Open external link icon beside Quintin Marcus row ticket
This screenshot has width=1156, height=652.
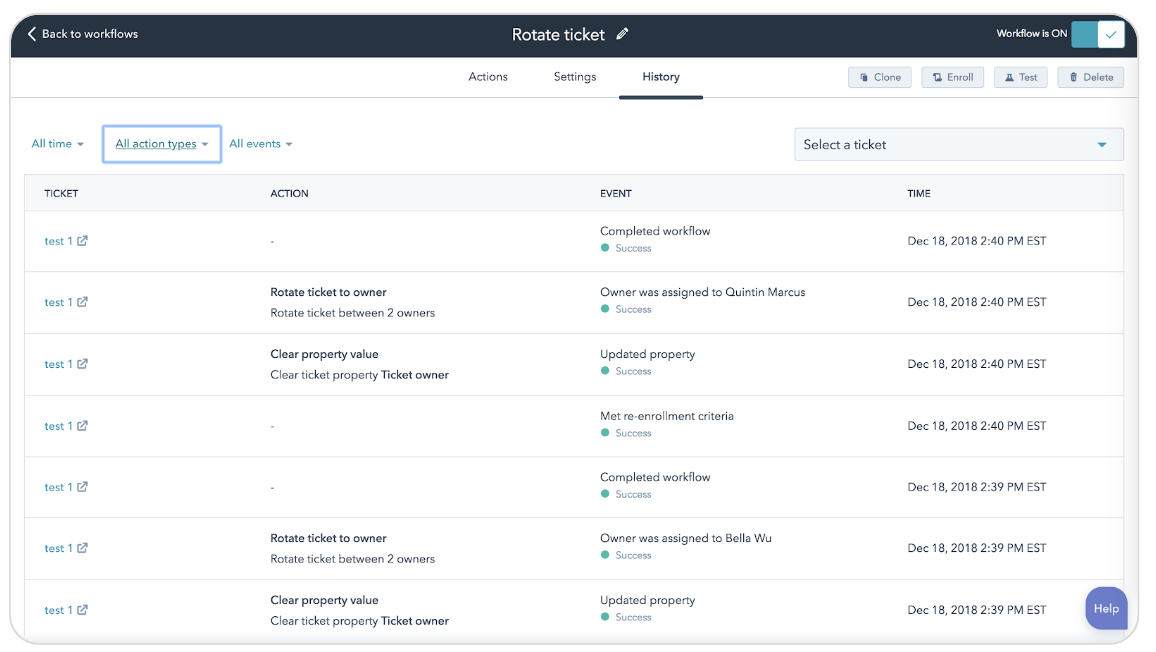[x=82, y=302]
